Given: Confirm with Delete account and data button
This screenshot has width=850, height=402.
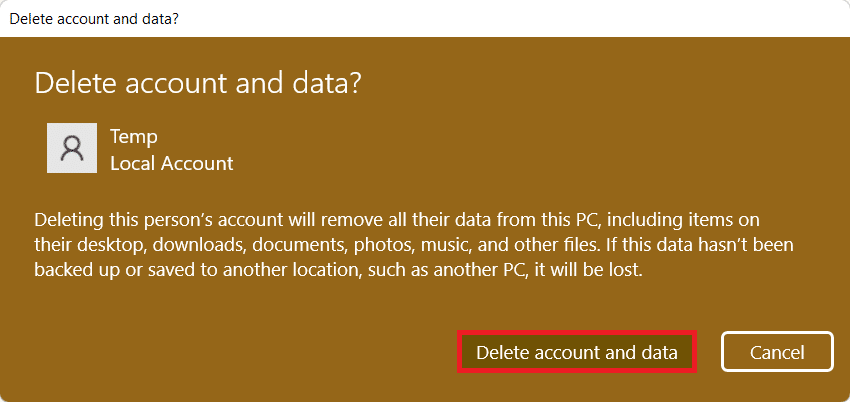Looking at the screenshot, I should (x=577, y=352).
